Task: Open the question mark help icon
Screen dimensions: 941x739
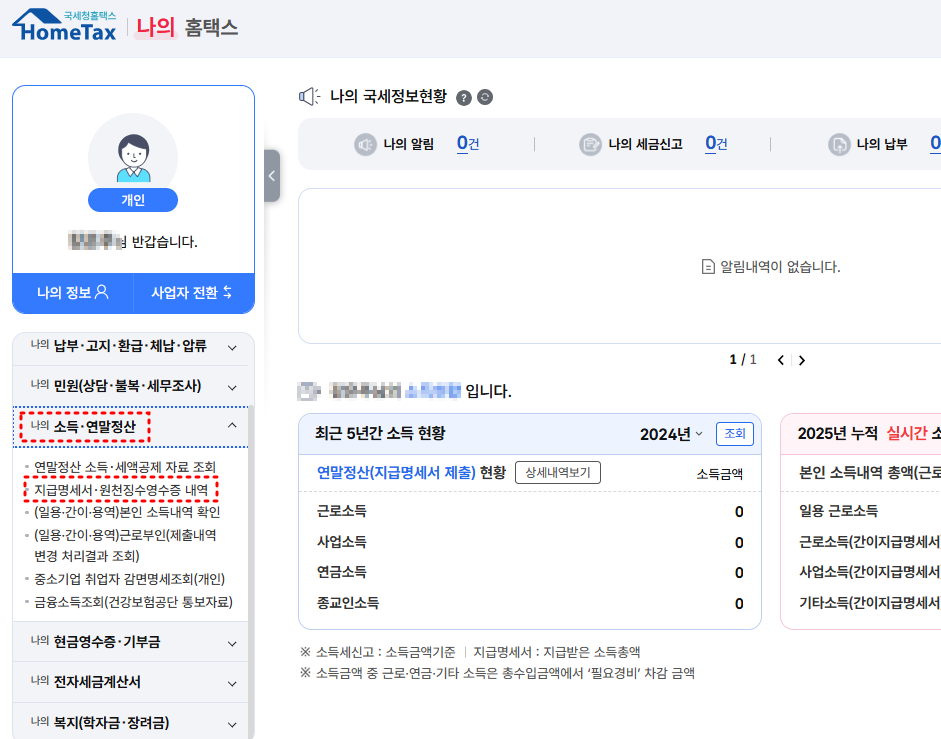Action: (462, 97)
